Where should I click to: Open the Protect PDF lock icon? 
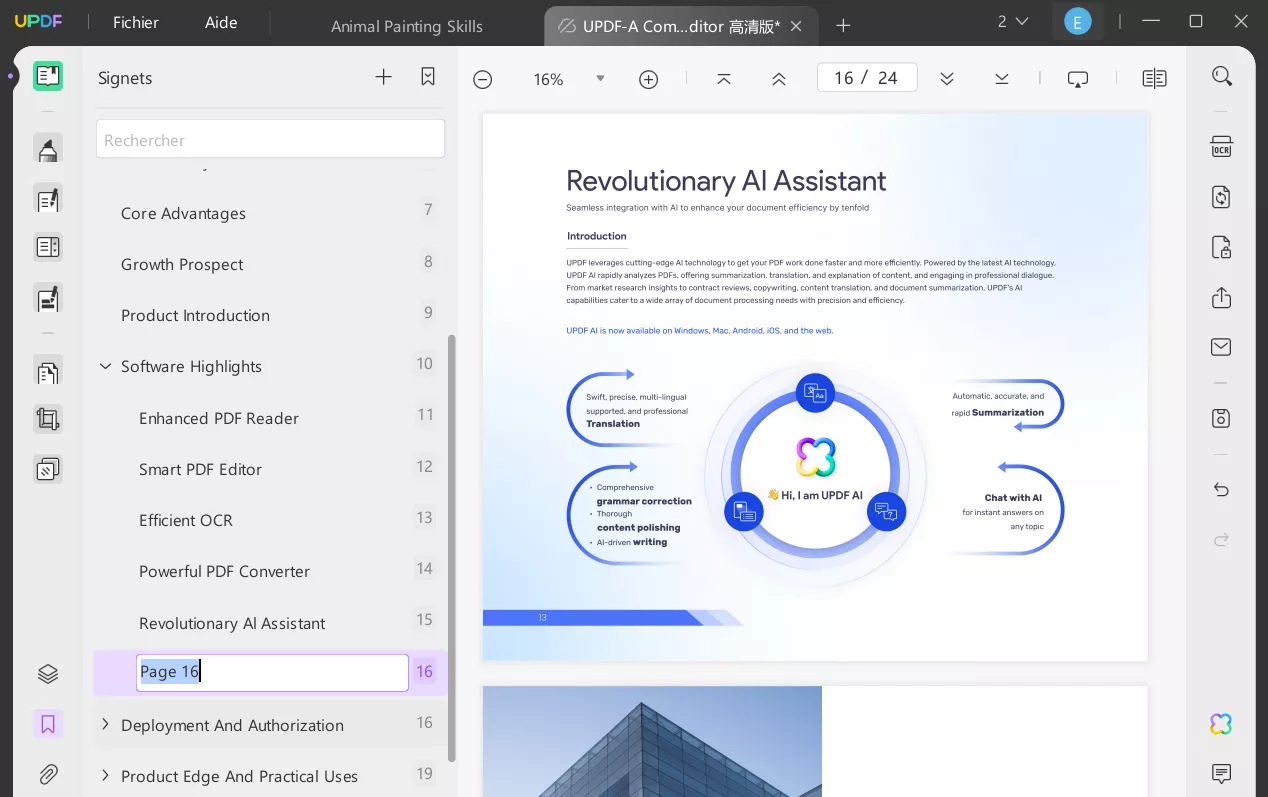(x=1221, y=247)
